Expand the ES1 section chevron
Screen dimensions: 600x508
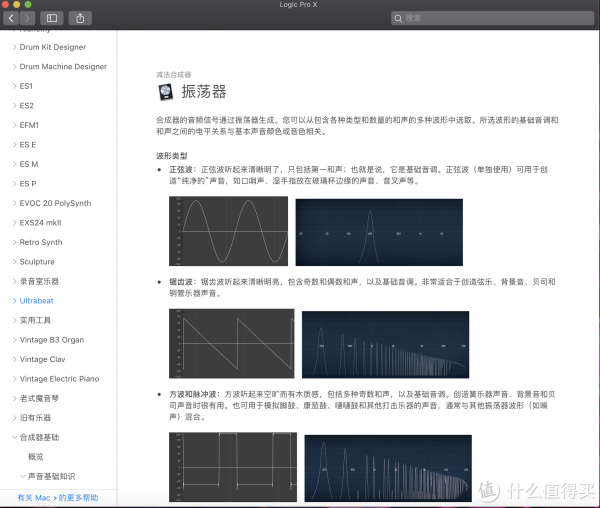[x=15, y=86]
